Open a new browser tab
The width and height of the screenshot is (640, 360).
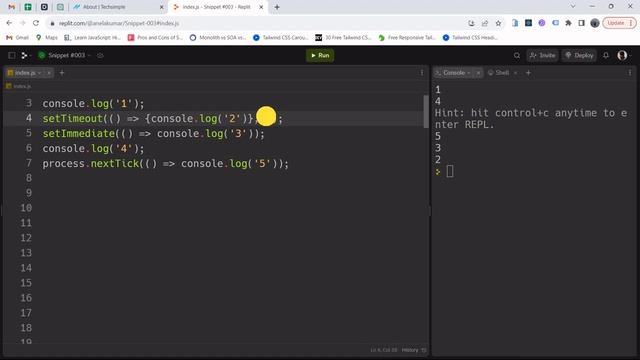[277, 7]
